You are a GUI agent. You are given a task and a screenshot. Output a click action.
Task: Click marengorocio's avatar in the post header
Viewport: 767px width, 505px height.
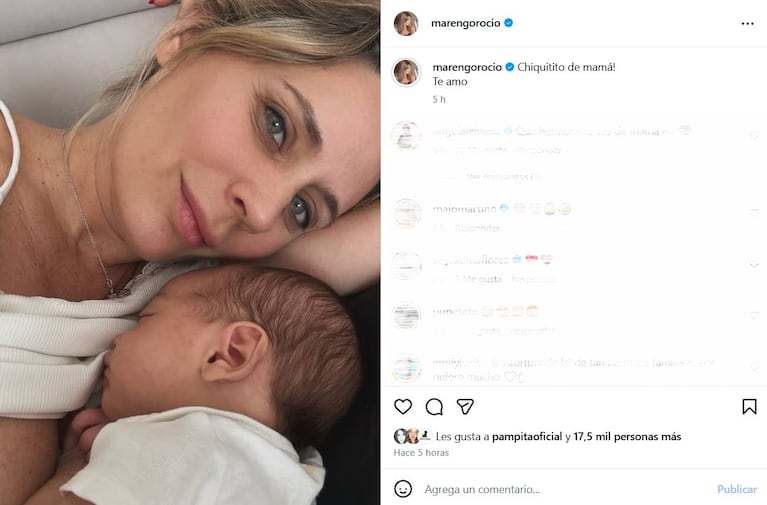(x=406, y=23)
